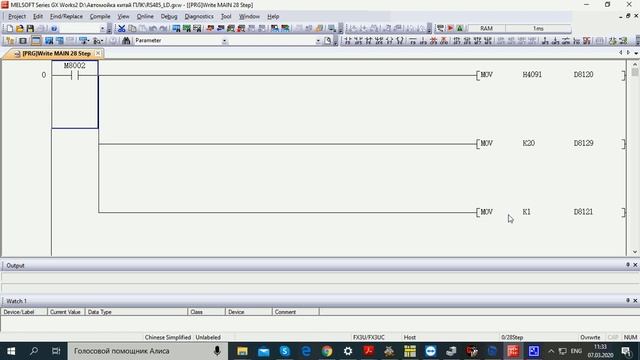This screenshot has width=640, height=360.
Task: Create a new project with New icon
Action: coord(9,28)
